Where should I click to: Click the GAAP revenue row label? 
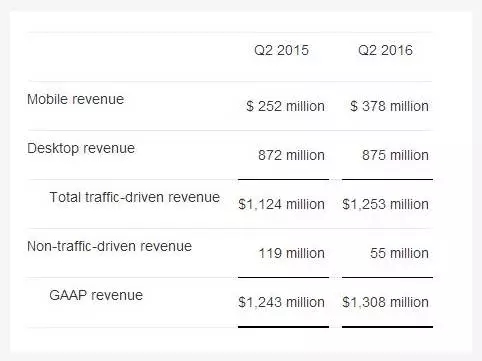tap(96, 295)
